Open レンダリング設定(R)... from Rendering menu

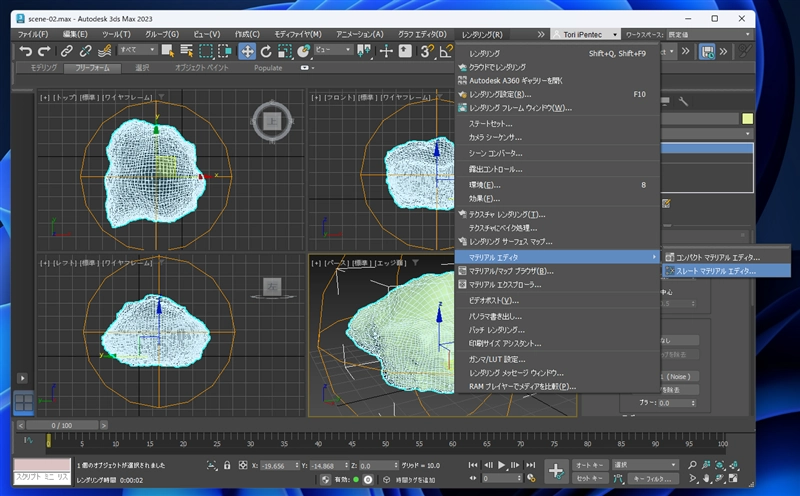[x=557, y=94]
